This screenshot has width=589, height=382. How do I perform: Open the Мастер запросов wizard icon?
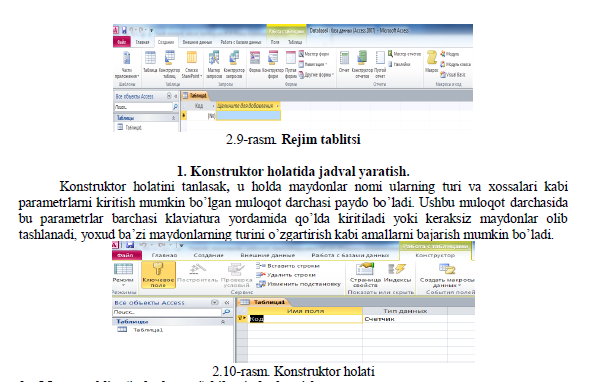[x=214, y=58]
